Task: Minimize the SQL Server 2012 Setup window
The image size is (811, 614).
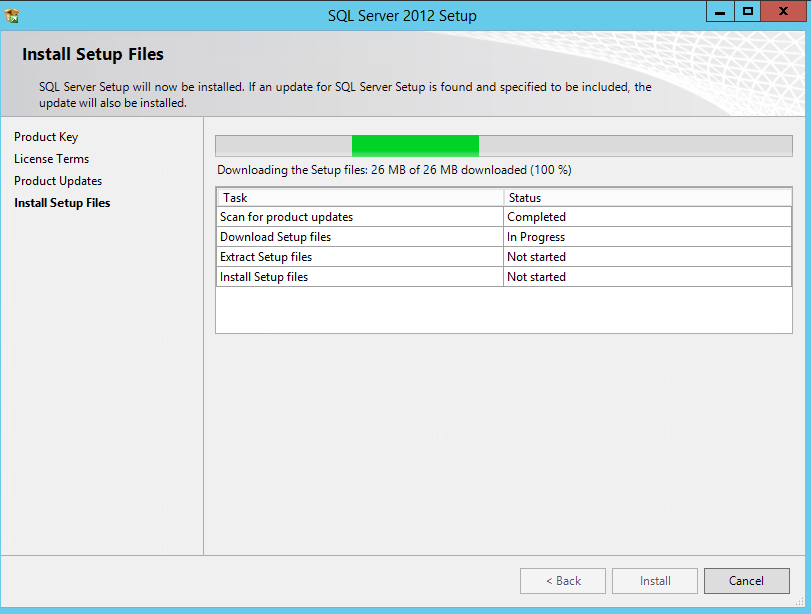Action: click(x=720, y=11)
